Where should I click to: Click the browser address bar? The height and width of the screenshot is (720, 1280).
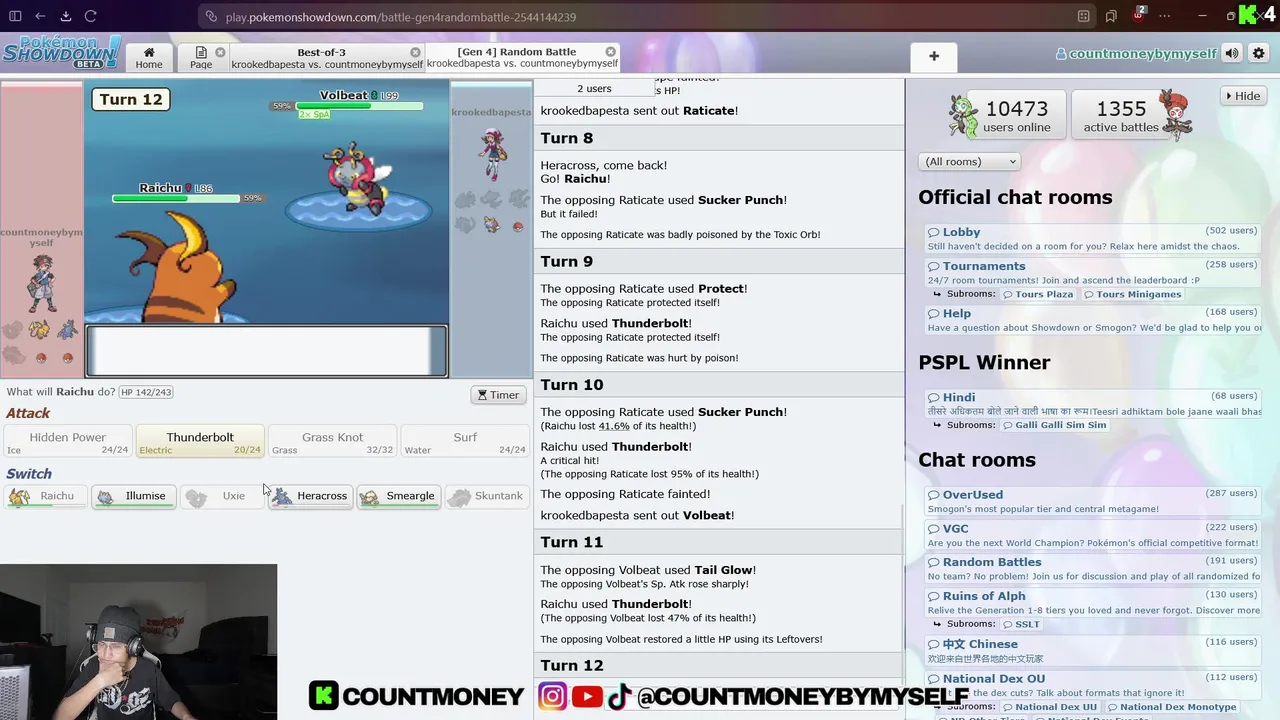pyautogui.click(x=640, y=16)
